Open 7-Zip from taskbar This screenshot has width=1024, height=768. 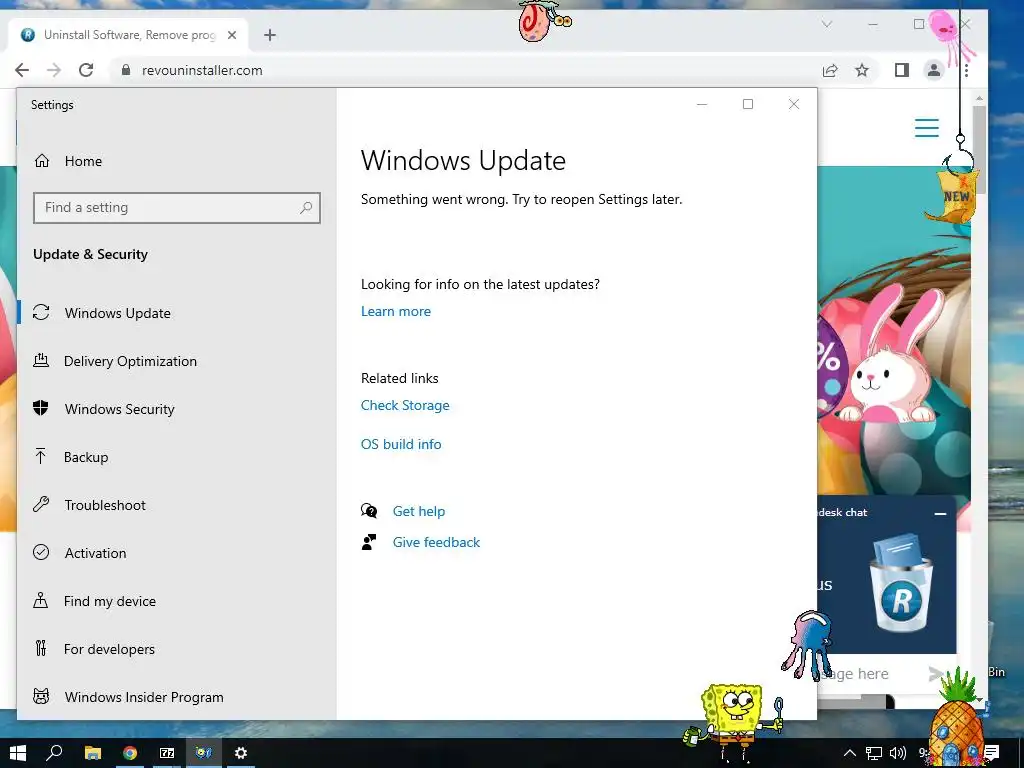pos(167,753)
